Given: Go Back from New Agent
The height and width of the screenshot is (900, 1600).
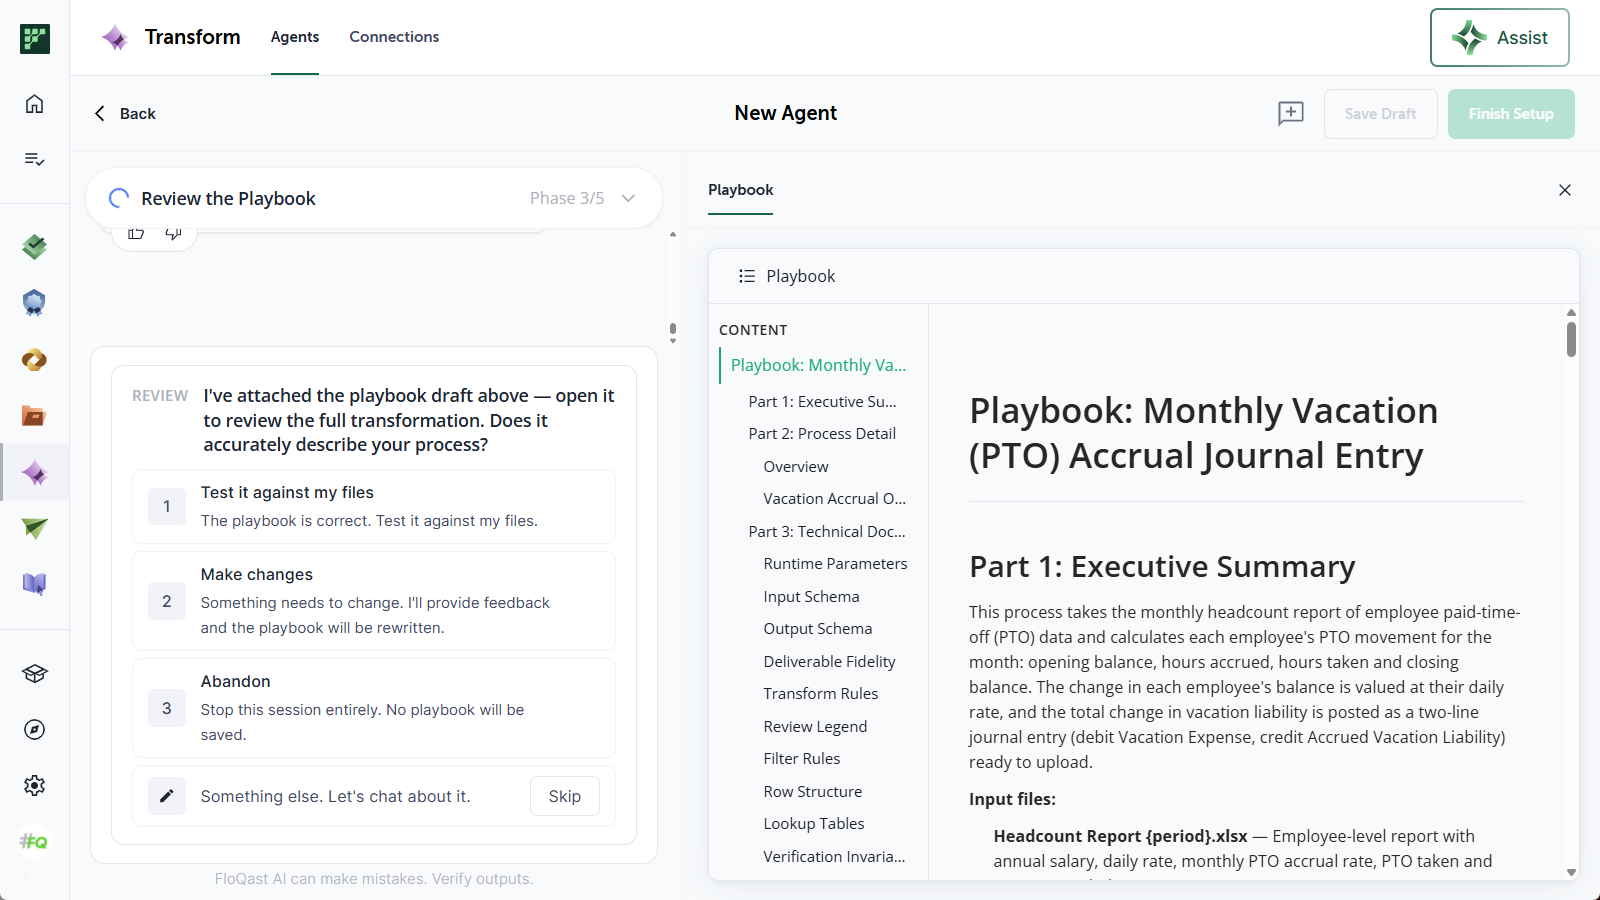Looking at the screenshot, I should [x=125, y=114].
